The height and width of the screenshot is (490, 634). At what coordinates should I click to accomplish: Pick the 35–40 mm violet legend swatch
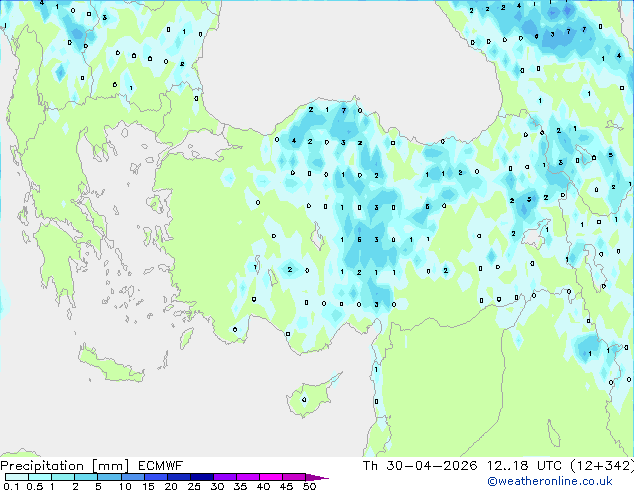(248, 477)
